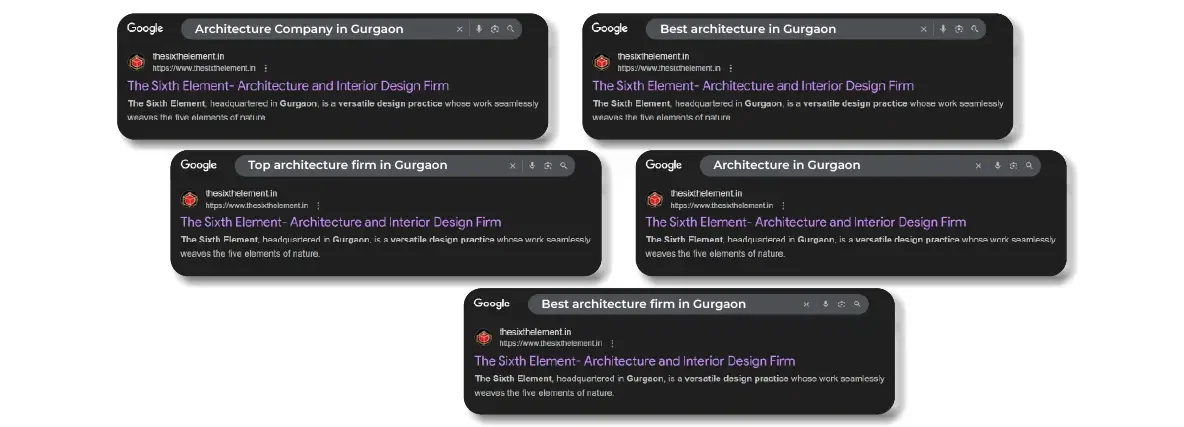The height and width of the screenshot is (427, 1184).
Task: Open image search in 'Architecture Company in Gurgaon' bar
Action: click(495, 29)
